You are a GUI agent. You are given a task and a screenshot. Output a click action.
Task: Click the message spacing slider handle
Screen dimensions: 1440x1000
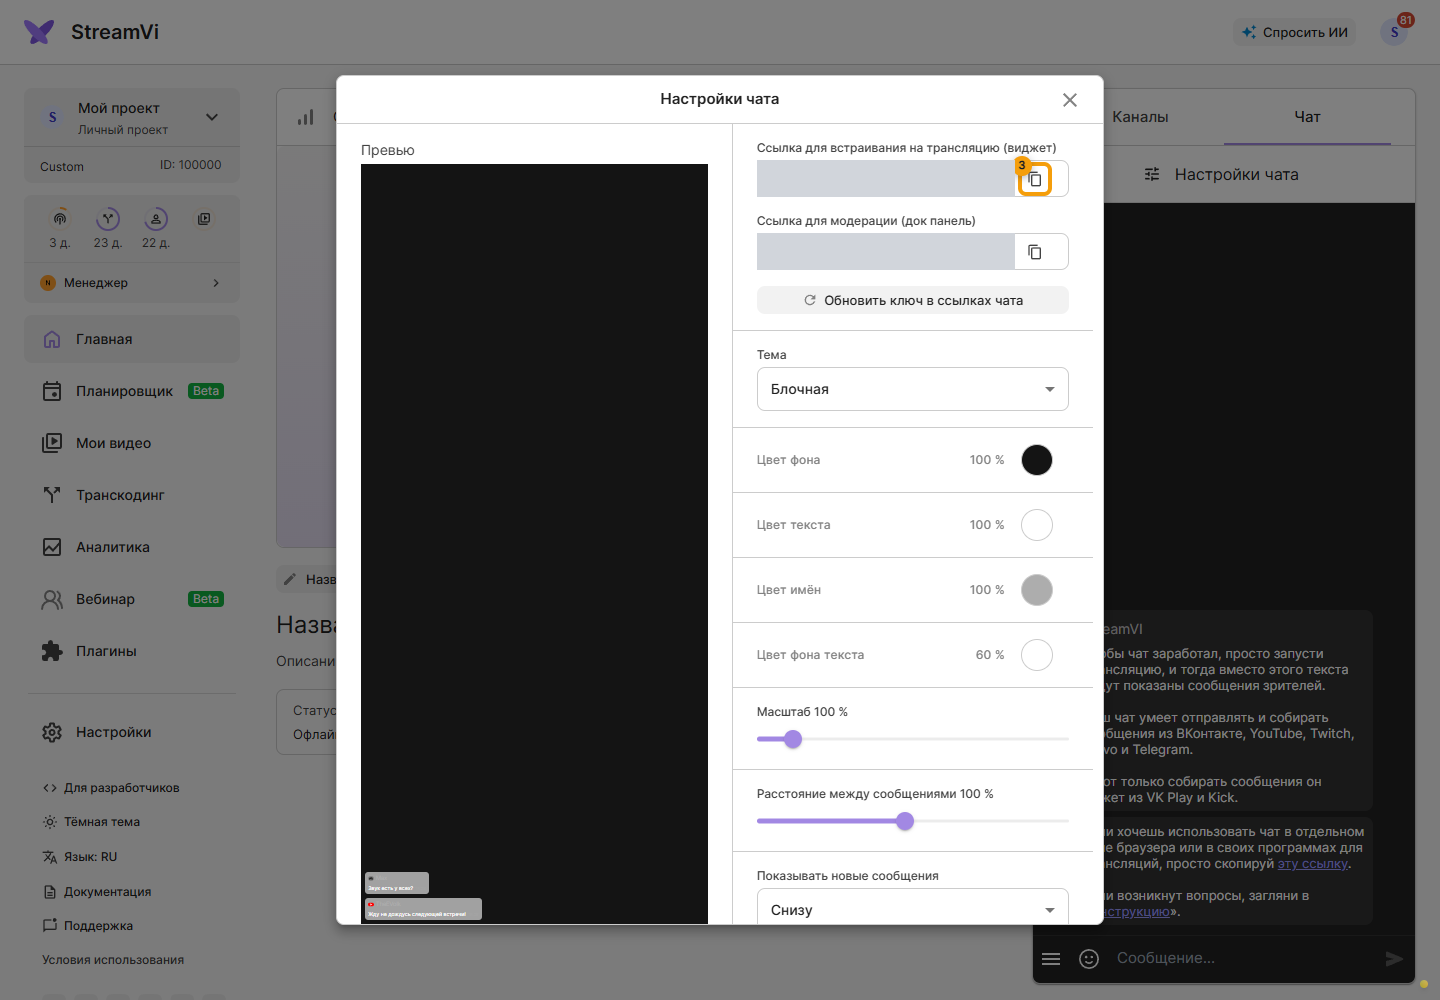(905, 821)
